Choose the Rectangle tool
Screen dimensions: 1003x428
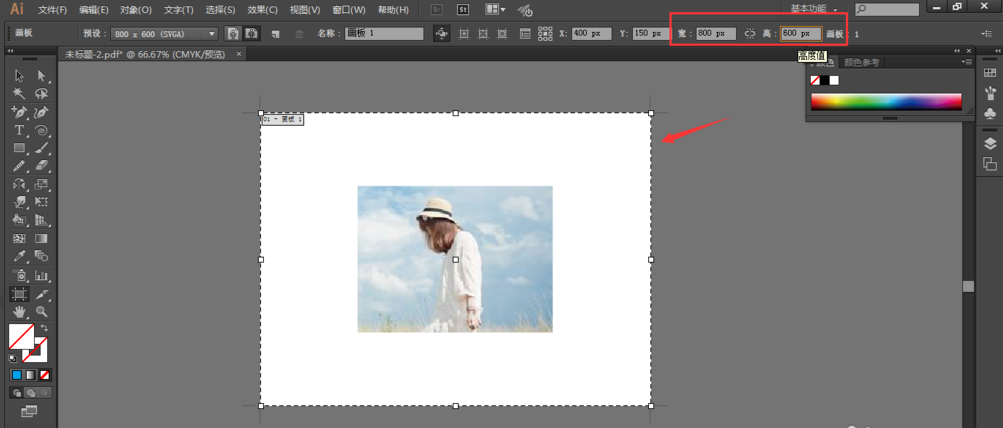tap(19, 148)
